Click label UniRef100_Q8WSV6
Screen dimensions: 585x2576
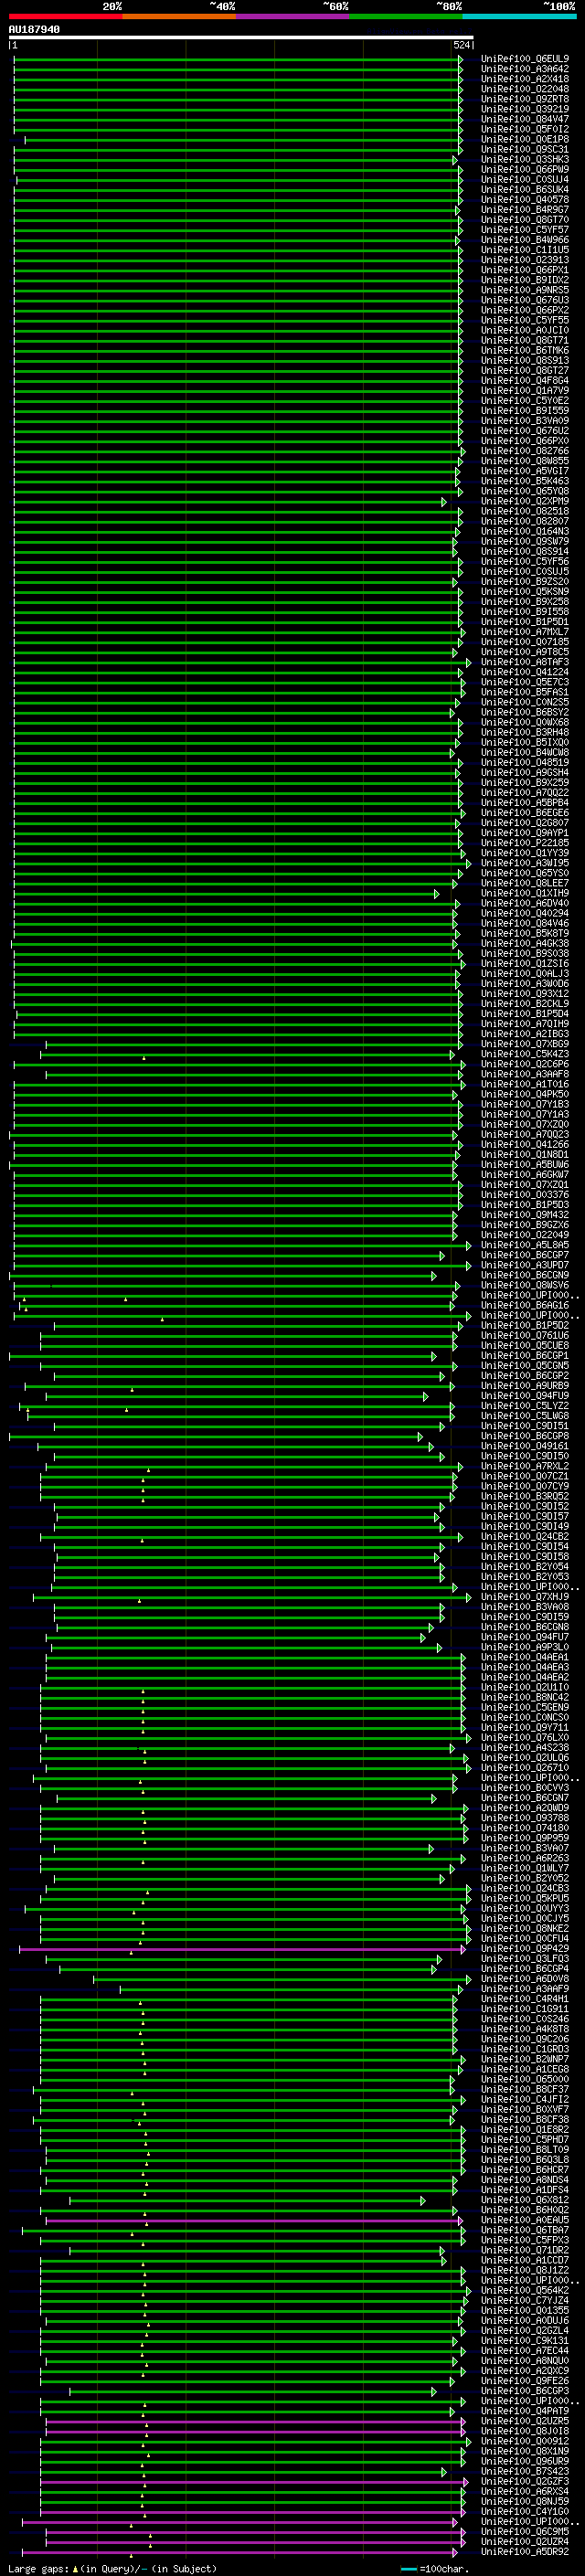coord(525,1285)
